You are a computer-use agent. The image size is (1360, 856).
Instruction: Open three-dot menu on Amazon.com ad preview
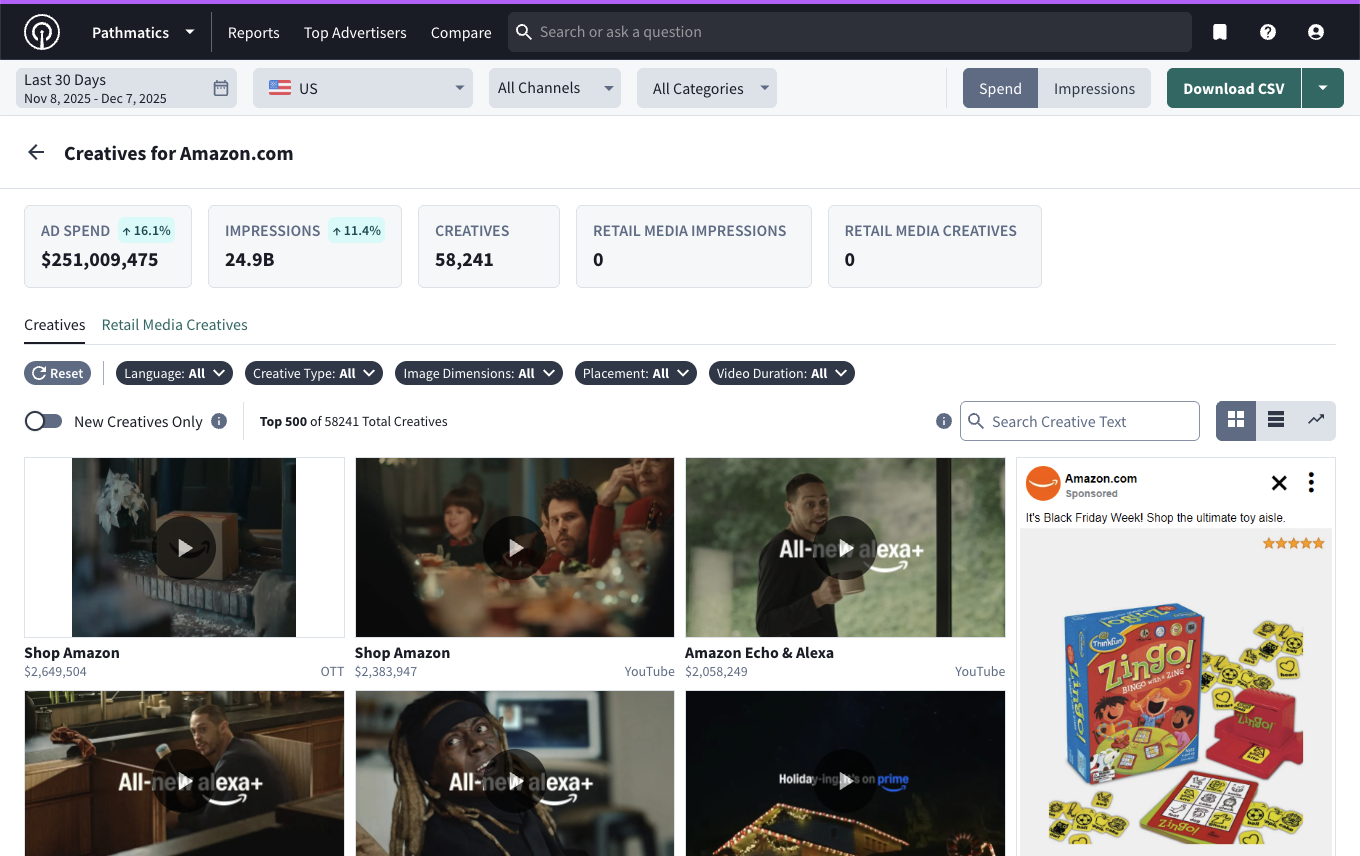1311,483
